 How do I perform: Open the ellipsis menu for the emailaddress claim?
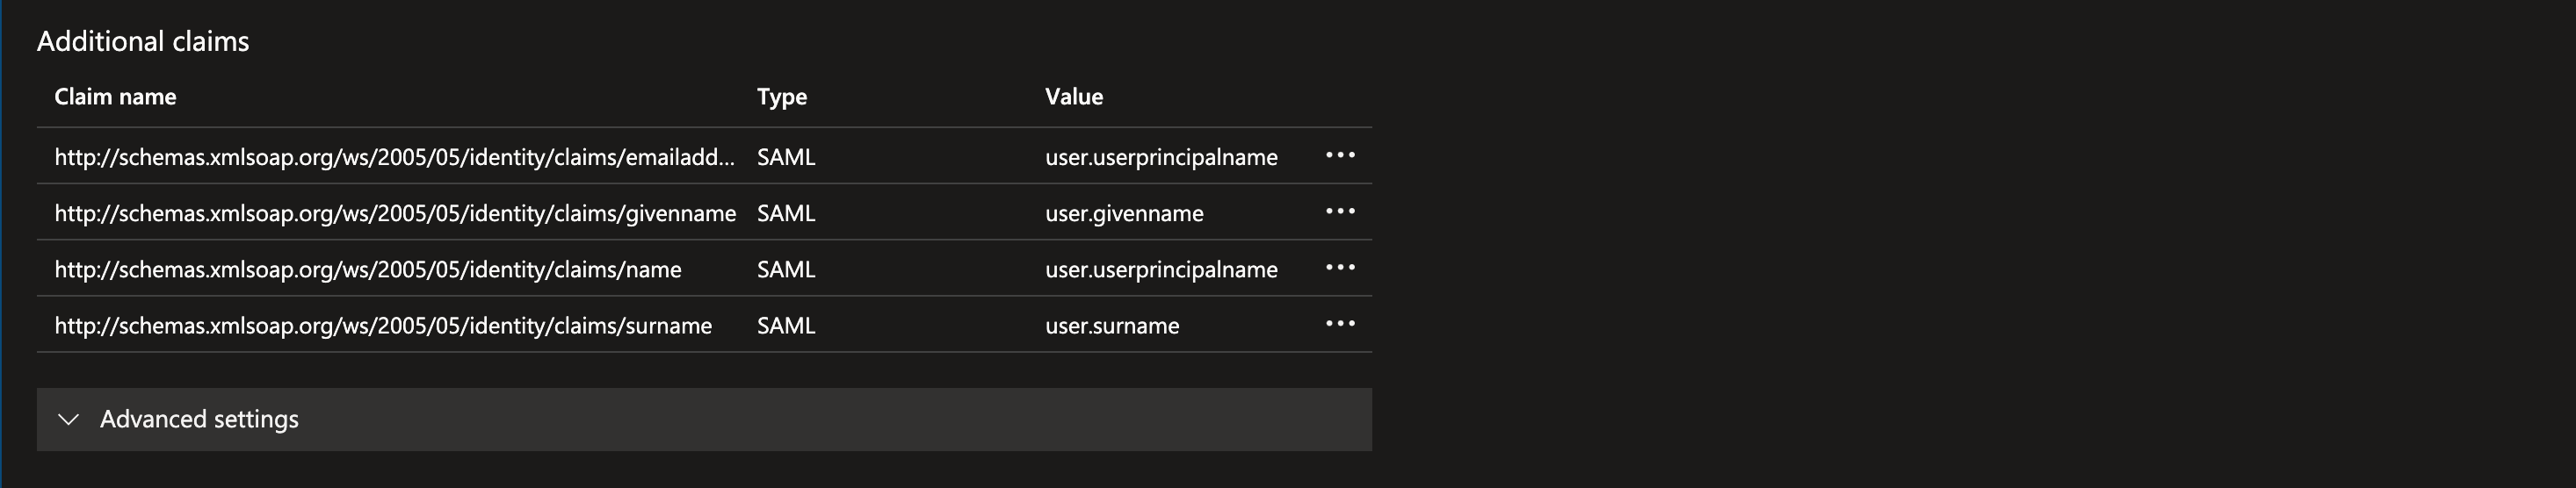click(x=1339, y=156)
